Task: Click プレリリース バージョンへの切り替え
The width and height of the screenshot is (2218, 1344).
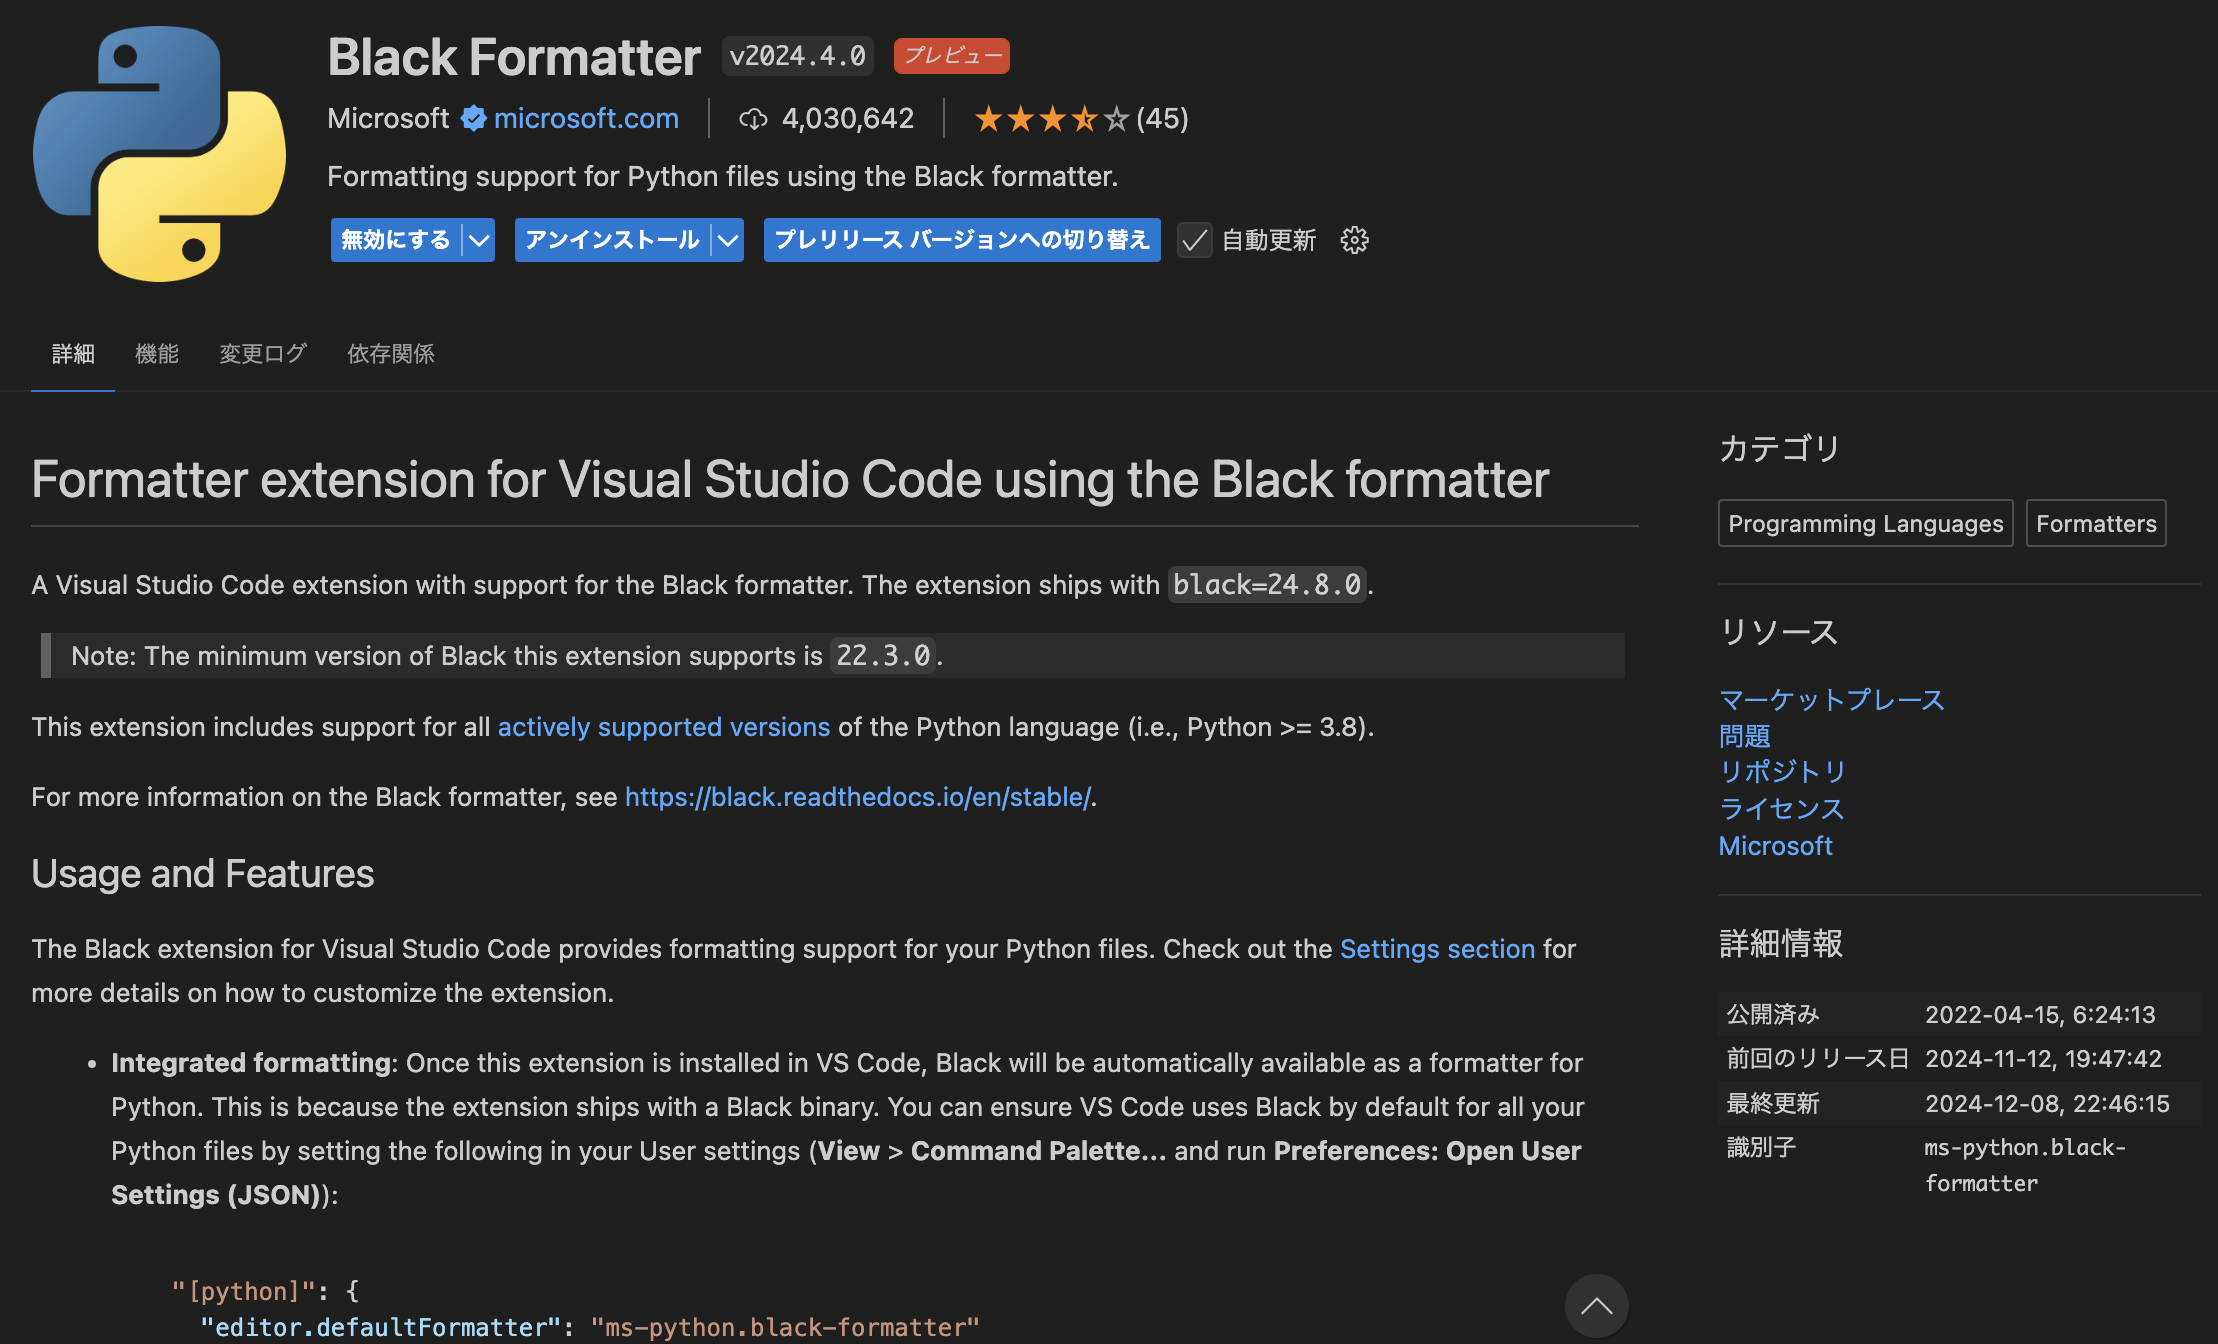Action: click(961, 239)
